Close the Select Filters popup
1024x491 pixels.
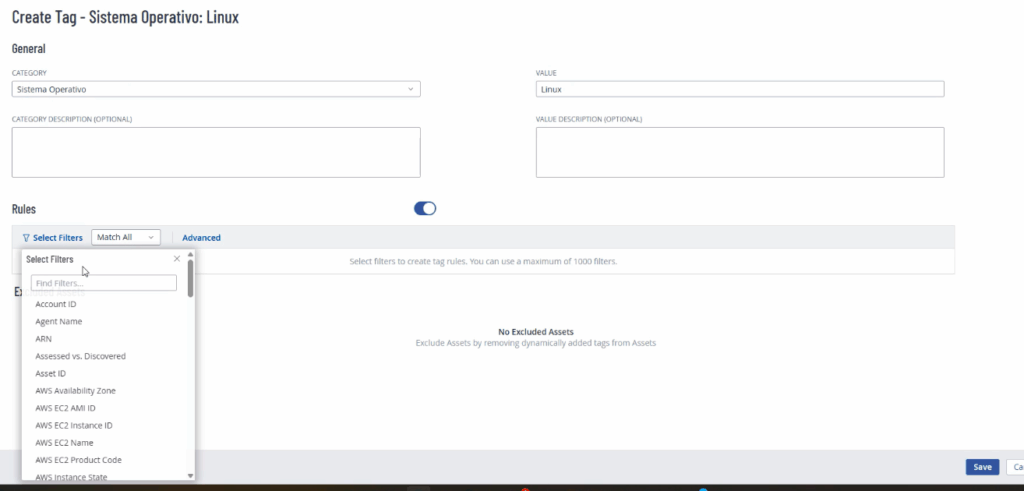(177, 259)
